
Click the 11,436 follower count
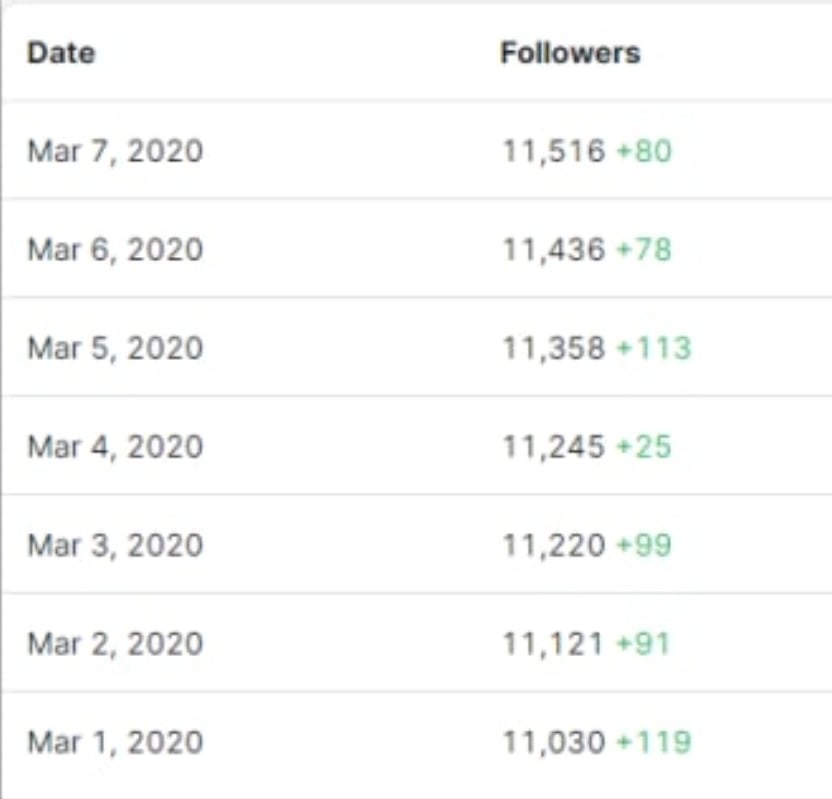[x=554, y=250]
